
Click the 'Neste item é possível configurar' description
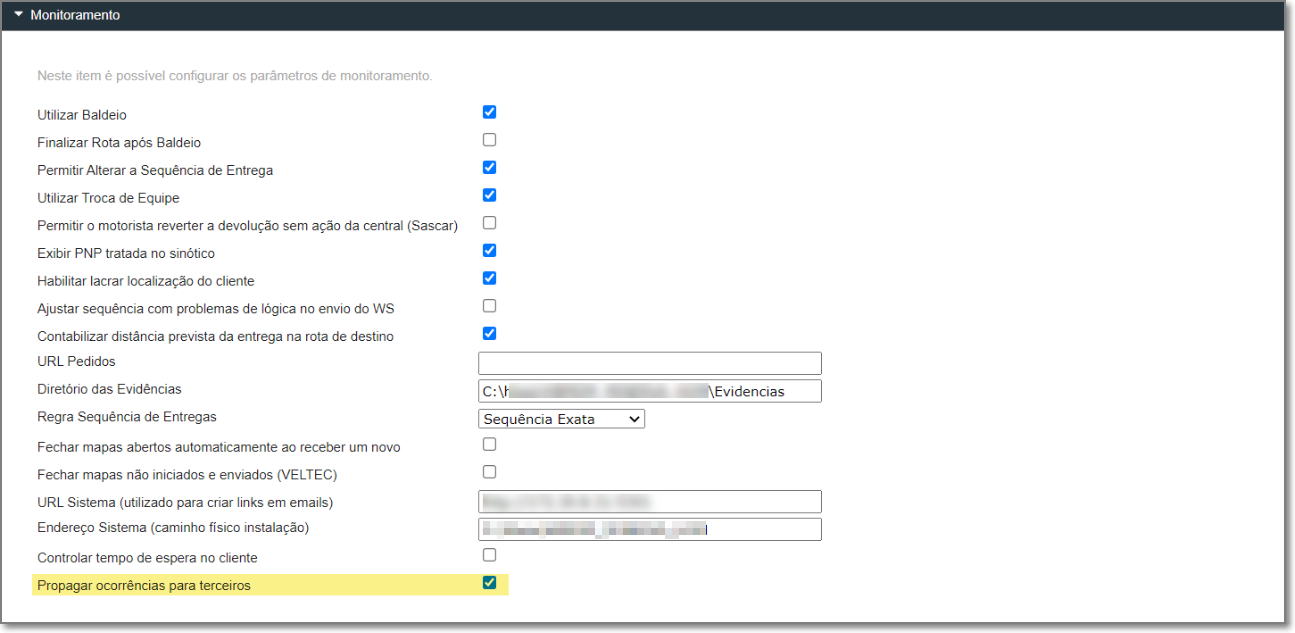pos(234,76)
